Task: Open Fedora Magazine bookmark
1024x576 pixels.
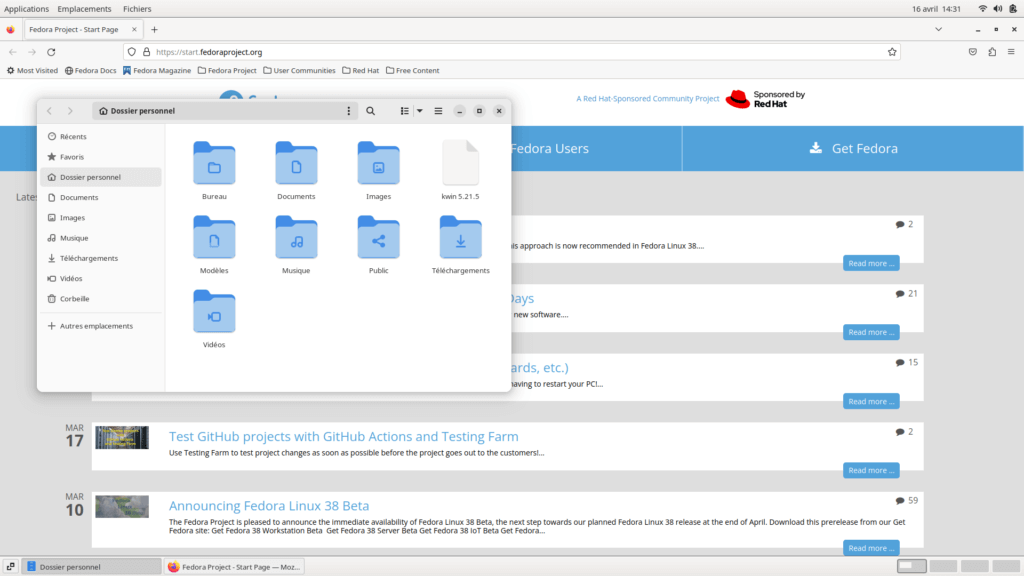Action: [x=157, y=71]
